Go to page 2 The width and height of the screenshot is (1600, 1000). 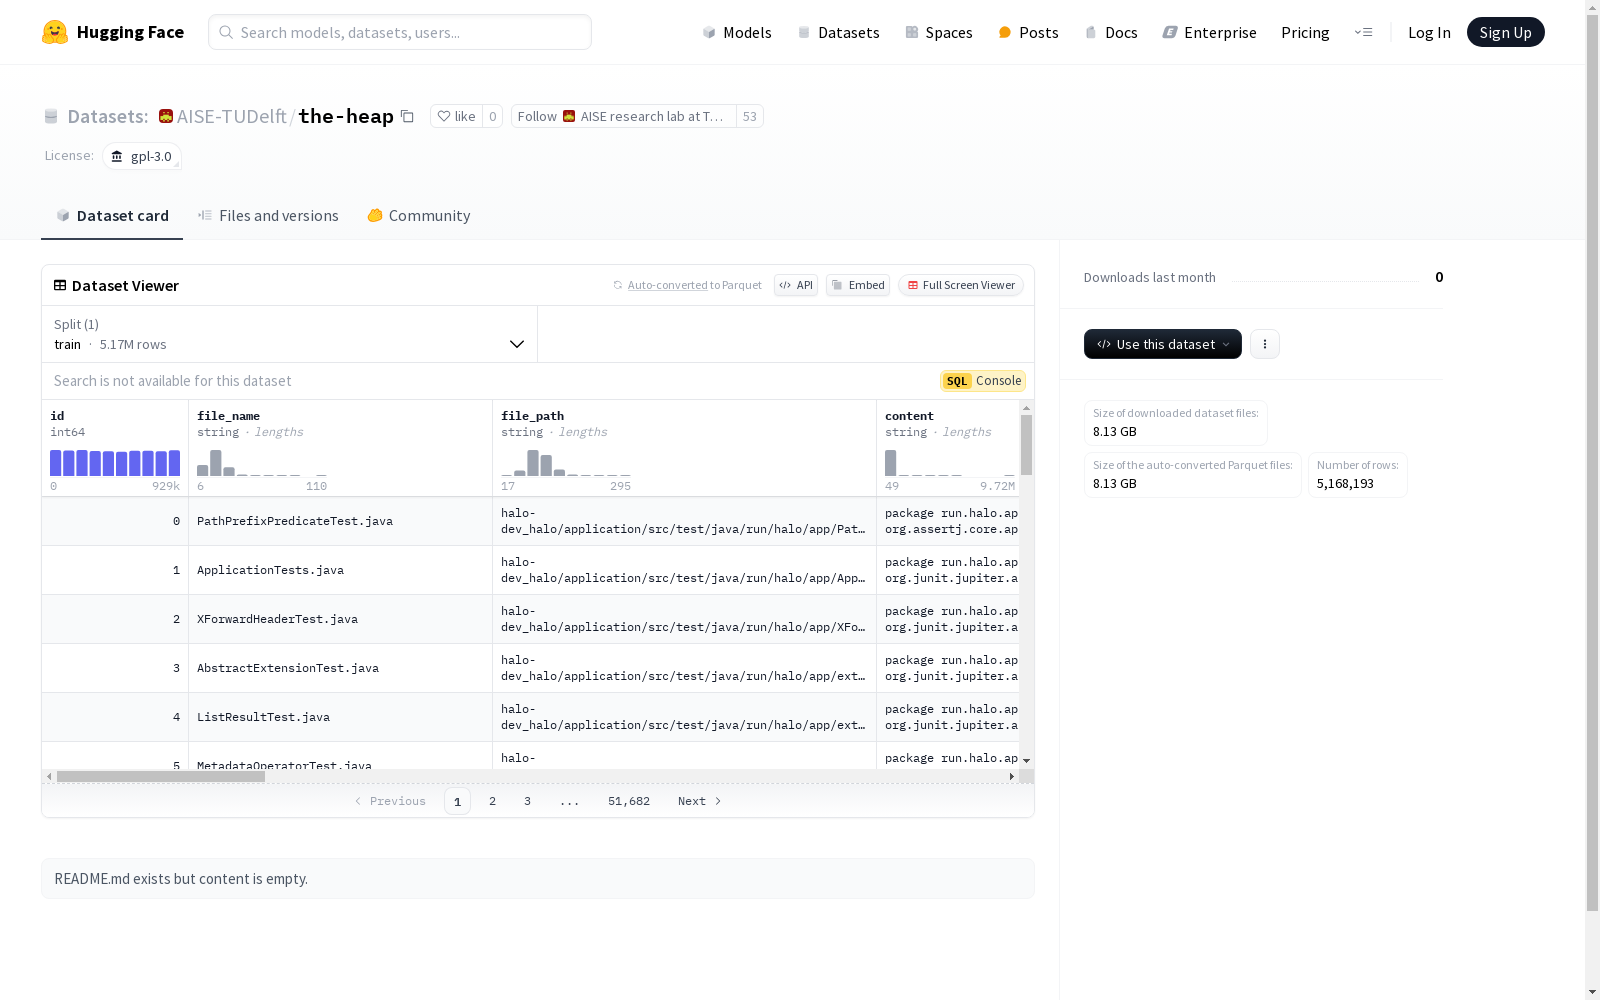point(492,801)
